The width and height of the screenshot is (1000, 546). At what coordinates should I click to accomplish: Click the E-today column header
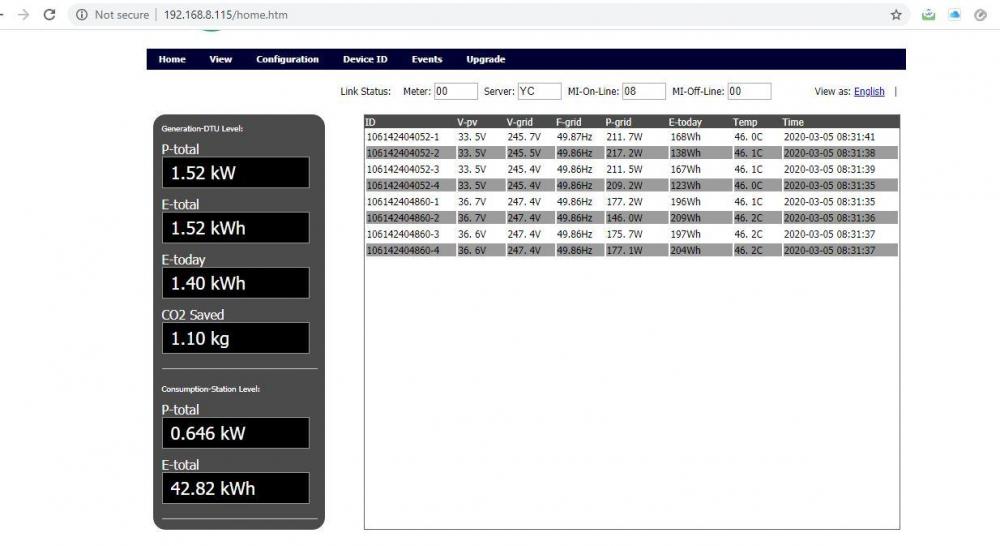685,122
